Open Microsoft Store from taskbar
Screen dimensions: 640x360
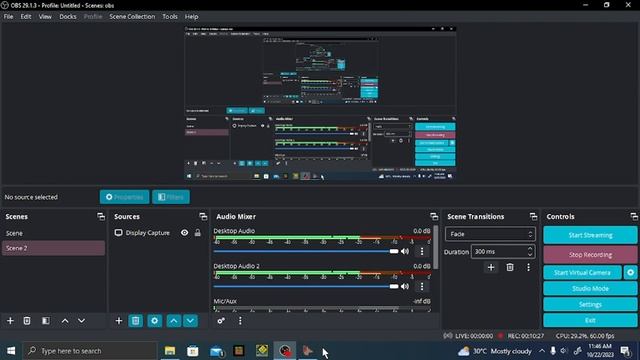click(x=193, y=351)
